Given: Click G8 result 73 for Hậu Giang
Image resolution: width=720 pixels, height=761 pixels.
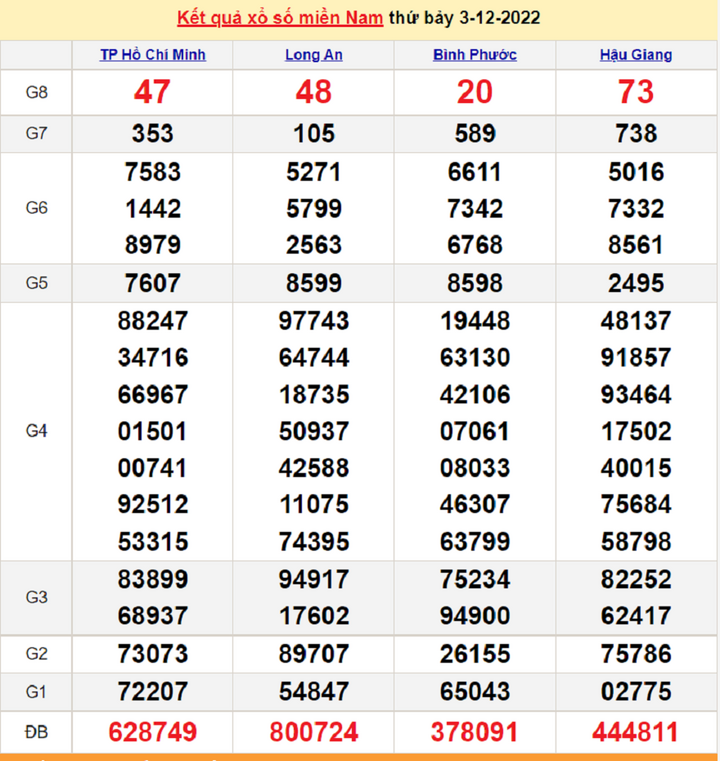Looking at the screenshot, I should 636,92.
